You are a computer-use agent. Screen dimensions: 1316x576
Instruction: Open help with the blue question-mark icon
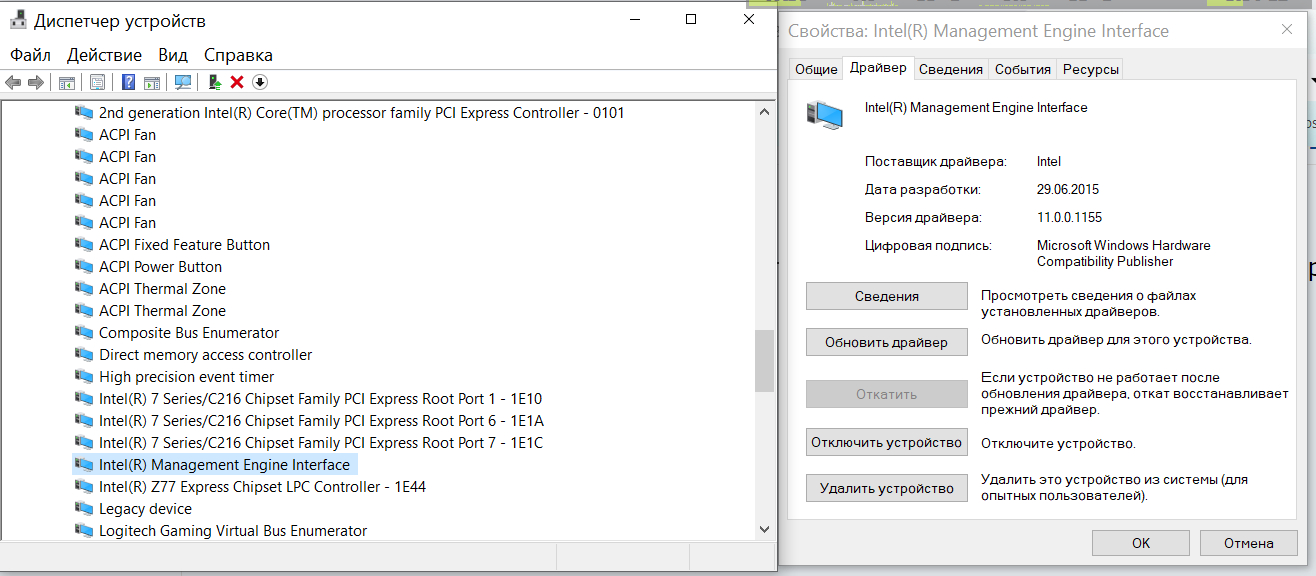click(129, 82)
